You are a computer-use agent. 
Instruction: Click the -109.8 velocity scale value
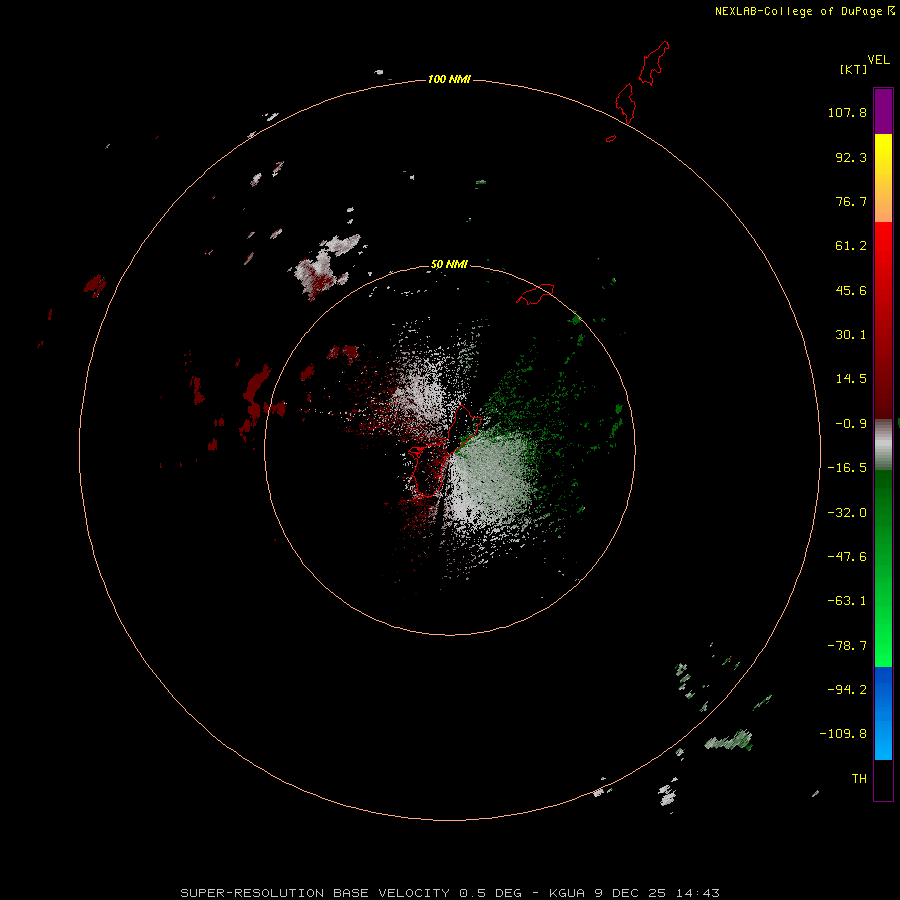coord(843,734)
